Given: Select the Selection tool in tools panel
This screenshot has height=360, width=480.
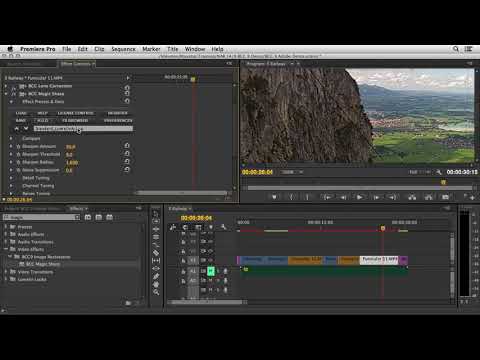Looking at the screenshot, I should [156, 214].
